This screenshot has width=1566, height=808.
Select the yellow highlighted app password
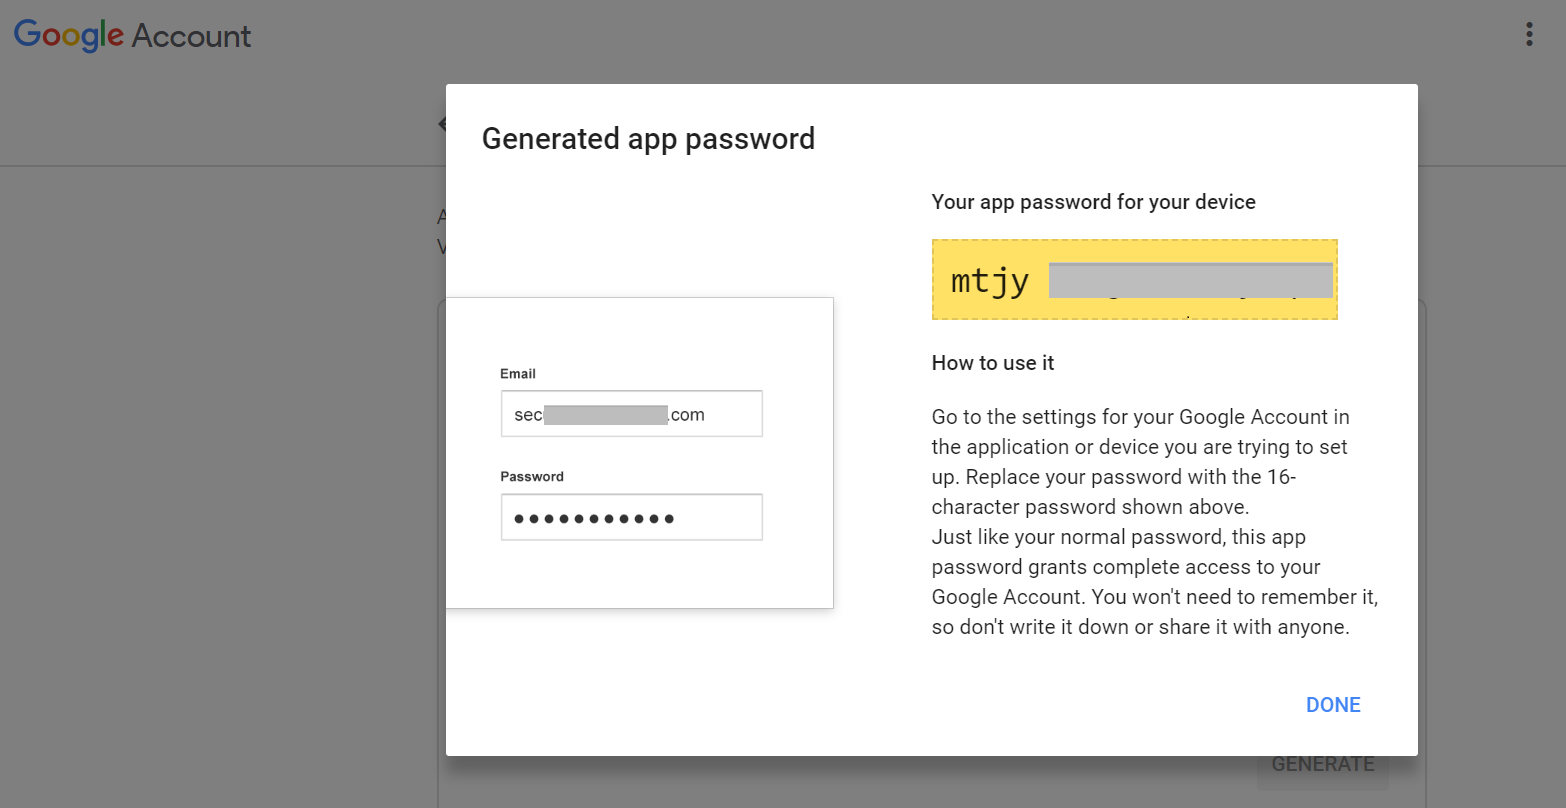pyautogui.click(x=1134, y=279)
